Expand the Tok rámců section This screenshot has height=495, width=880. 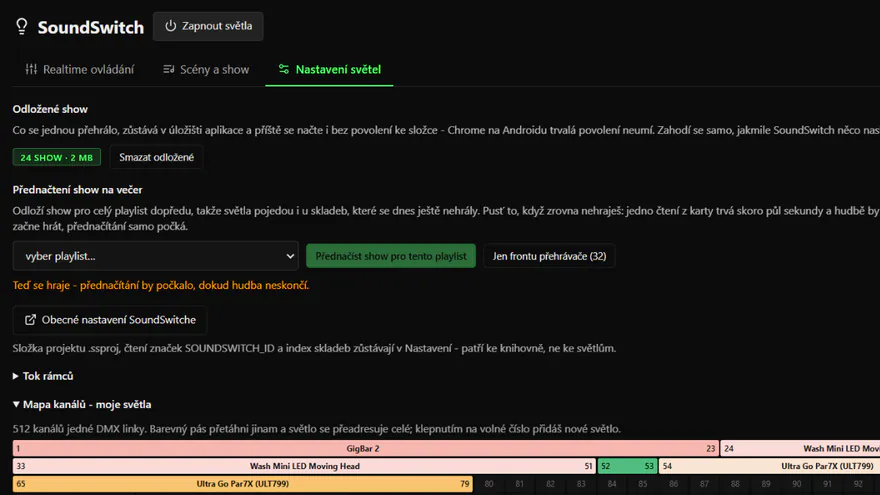(43, 376)
